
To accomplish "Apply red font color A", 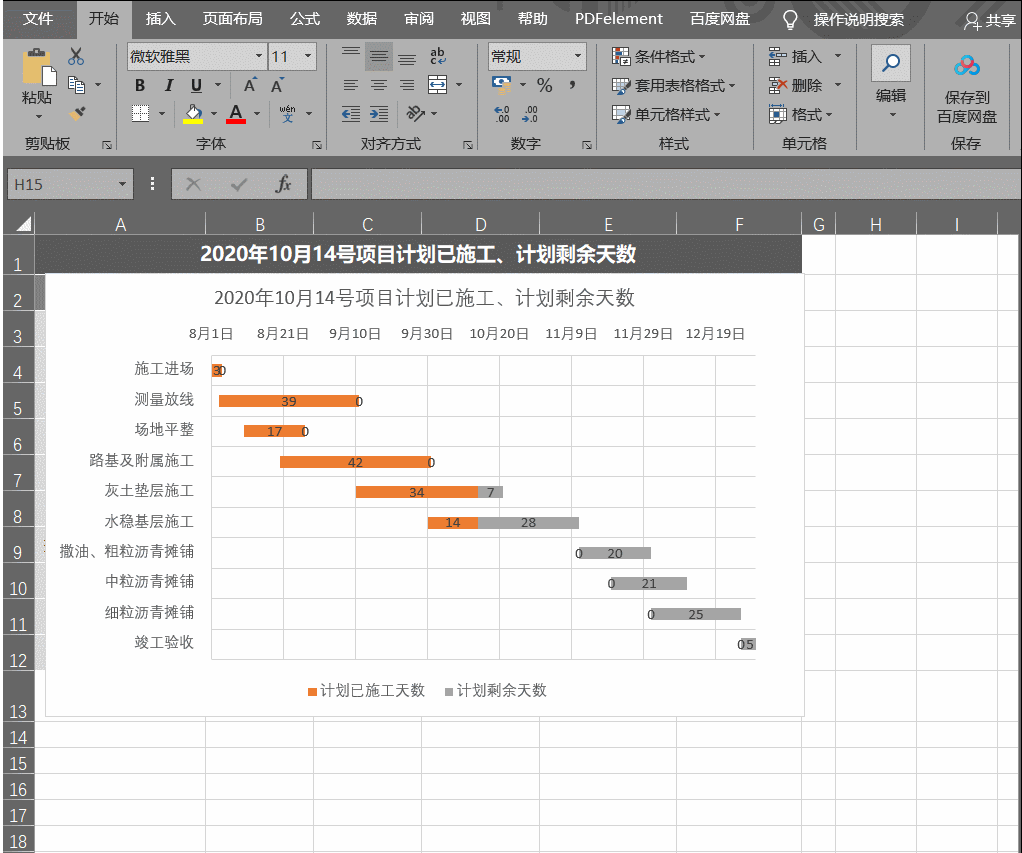I will coord(236,114).
